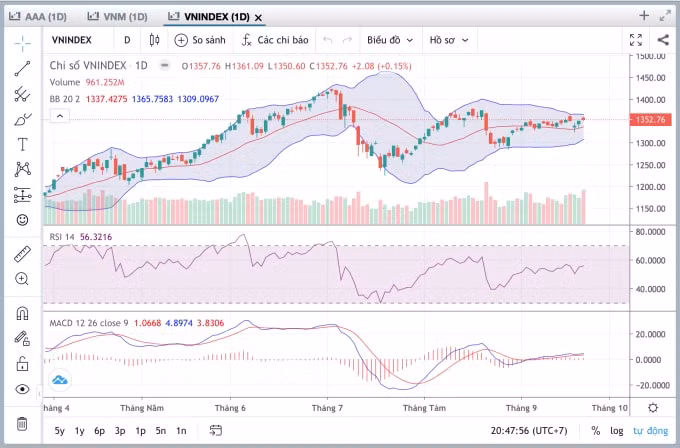The image size is (680, 448).
Task: Expand the Hồ sơ dropdown
Action: 449,40
